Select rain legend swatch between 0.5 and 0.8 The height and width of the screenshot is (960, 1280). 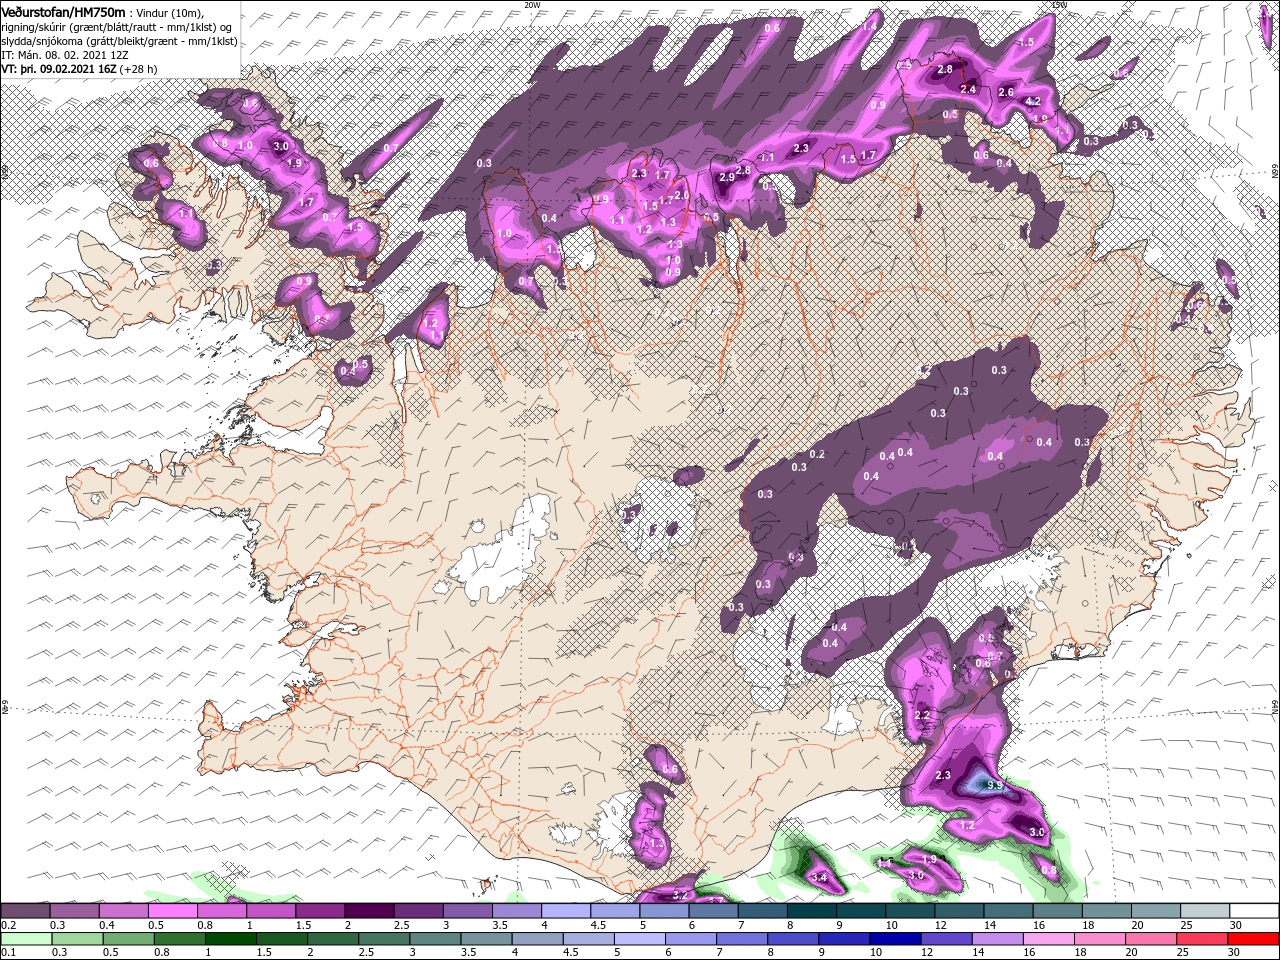[128, 939]
